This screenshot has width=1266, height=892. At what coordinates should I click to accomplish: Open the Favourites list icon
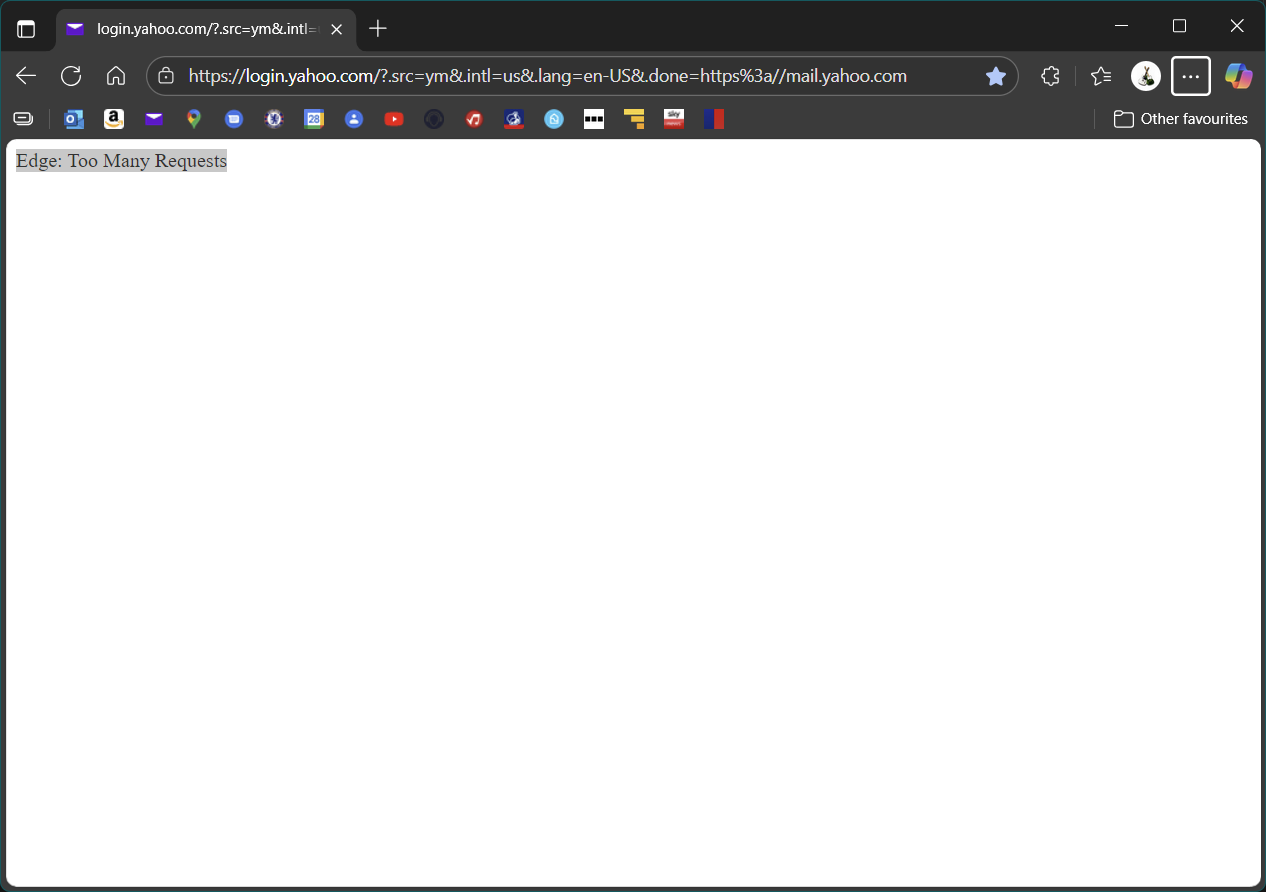[1101, 76]
